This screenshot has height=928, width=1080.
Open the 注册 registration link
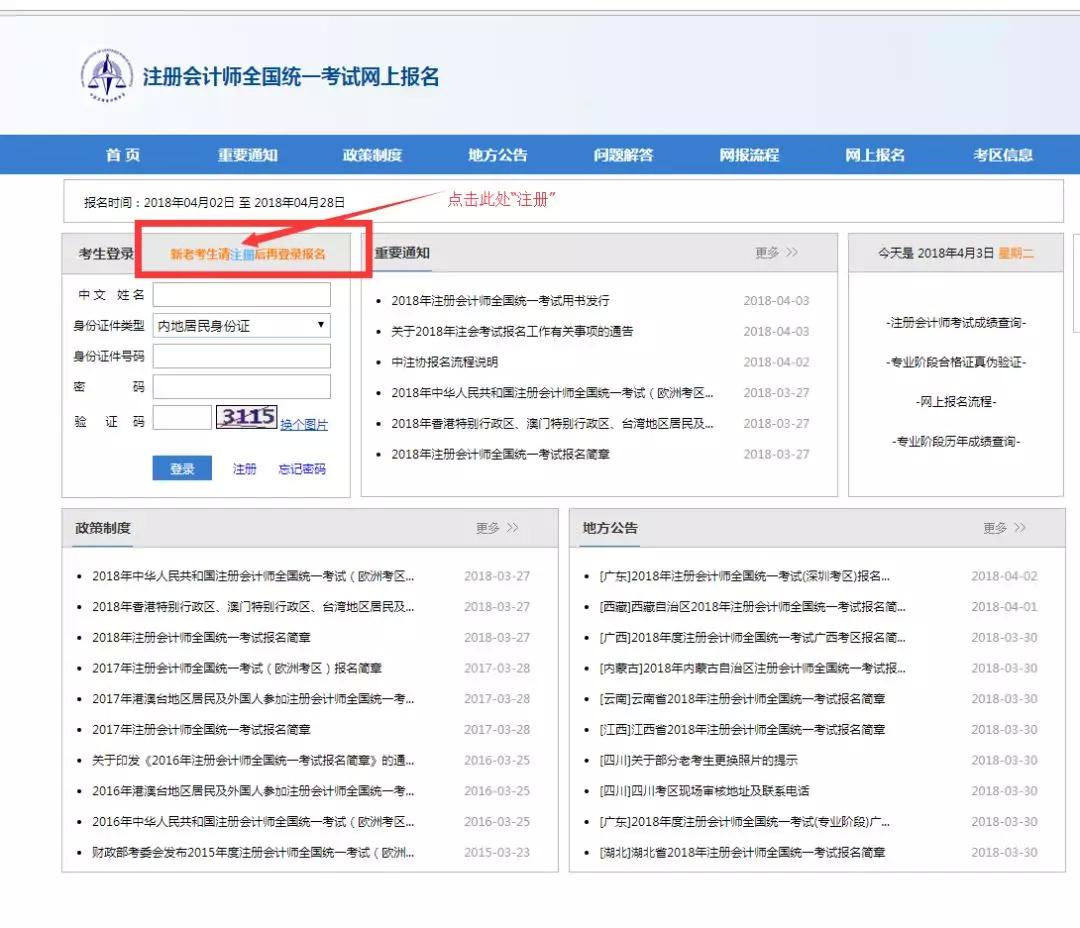(244, 468)
